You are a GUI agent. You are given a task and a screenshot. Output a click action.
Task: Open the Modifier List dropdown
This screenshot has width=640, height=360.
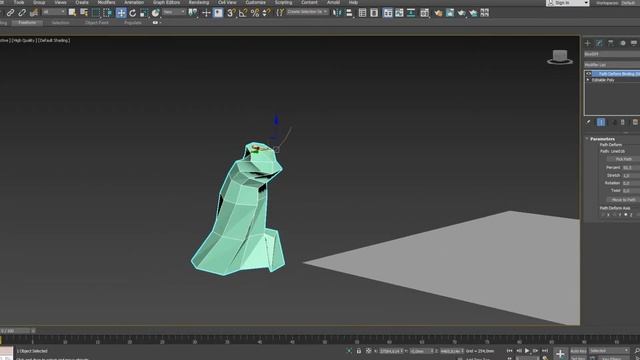[612, 64]
